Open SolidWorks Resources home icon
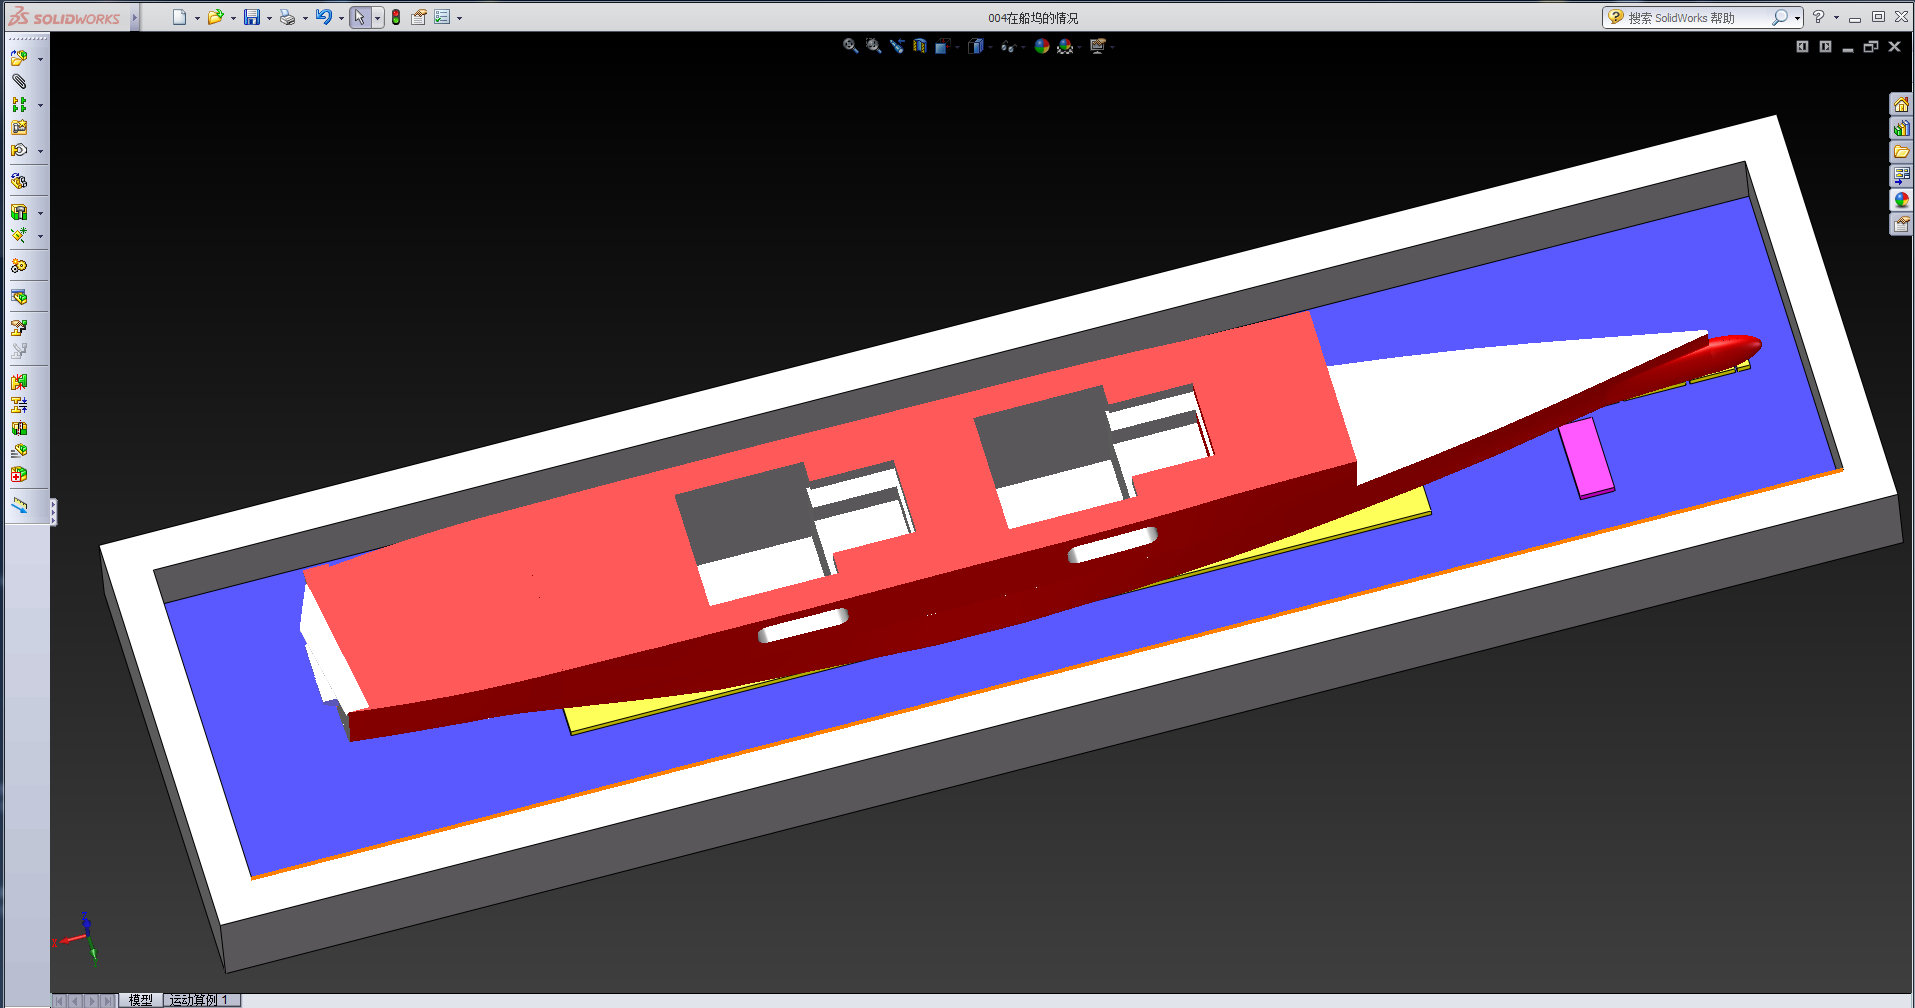The image size is (1915, 1008). point(1901,104)
